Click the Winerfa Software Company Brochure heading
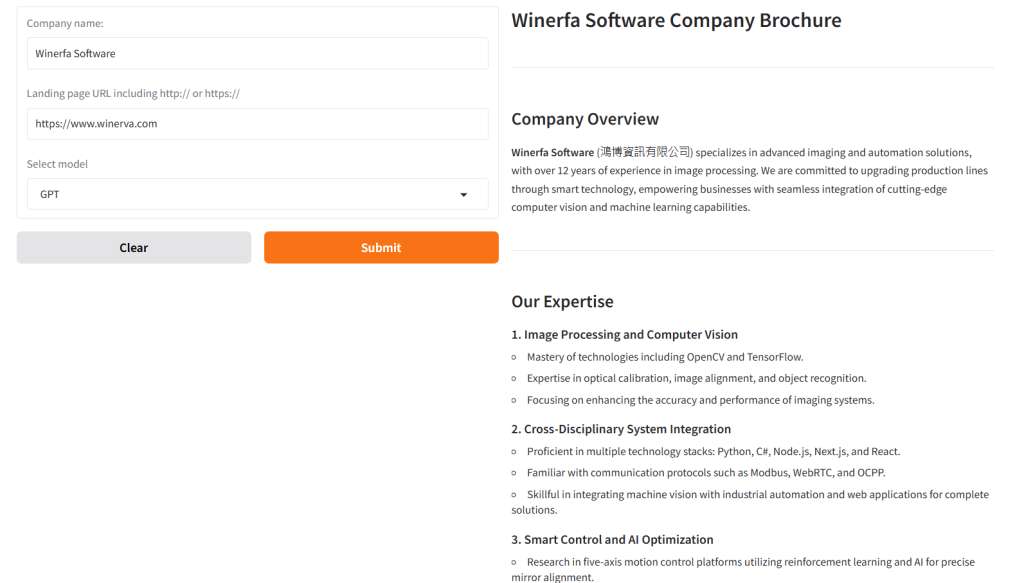The width and height of the screenshot is (1024, 583). [x=676, y=20]
